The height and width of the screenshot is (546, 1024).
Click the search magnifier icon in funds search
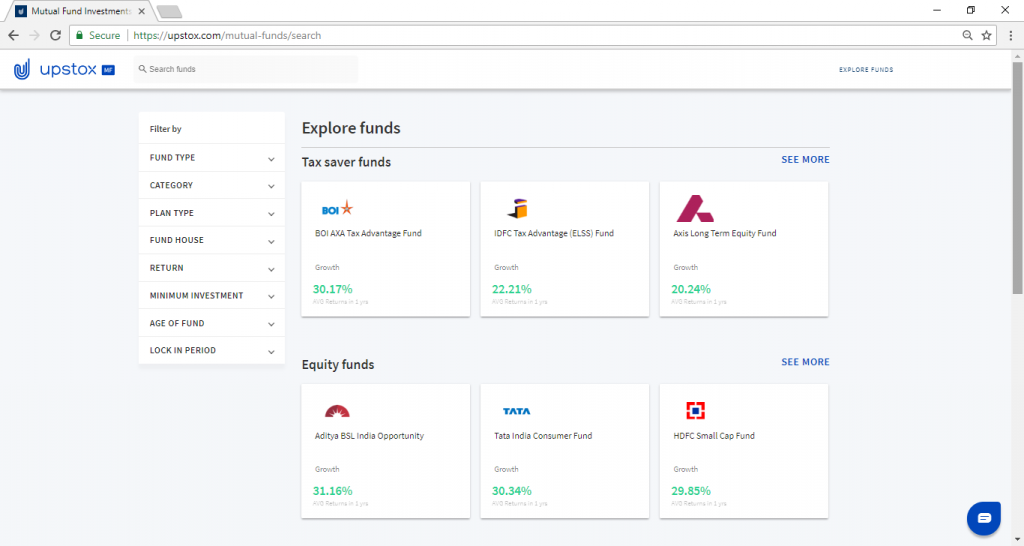click(x=142, y=69)
